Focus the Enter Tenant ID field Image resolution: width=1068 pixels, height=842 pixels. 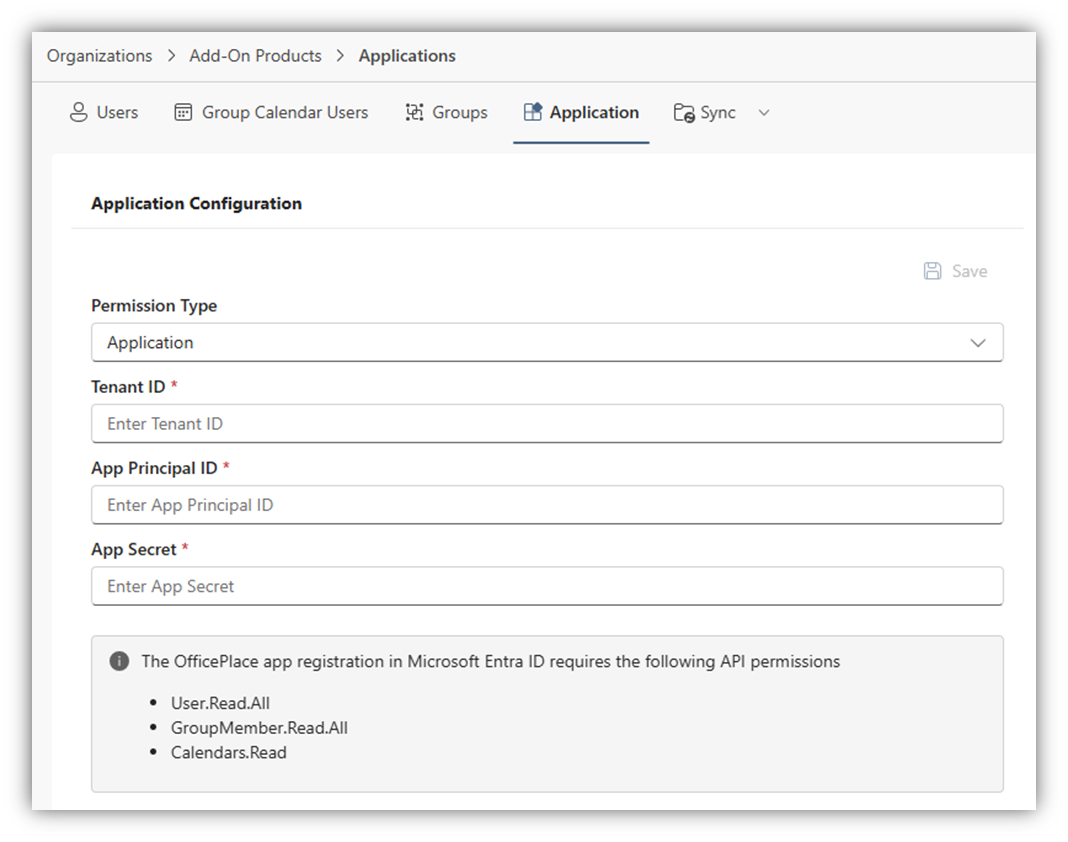[x=546, y=424]
